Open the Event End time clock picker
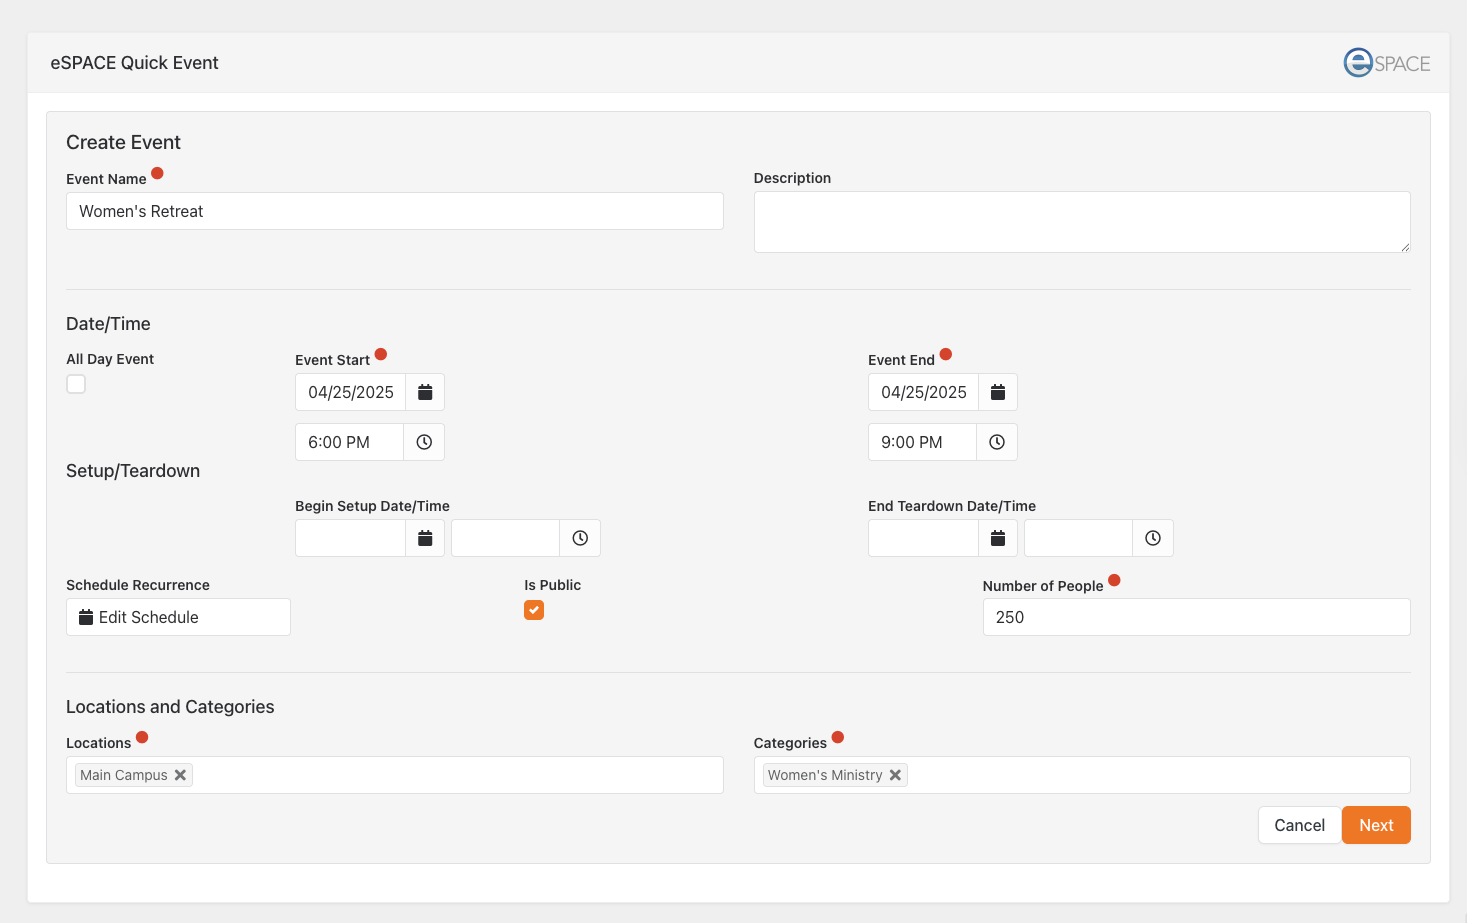 pyautogui.click(x=997, y=442)
